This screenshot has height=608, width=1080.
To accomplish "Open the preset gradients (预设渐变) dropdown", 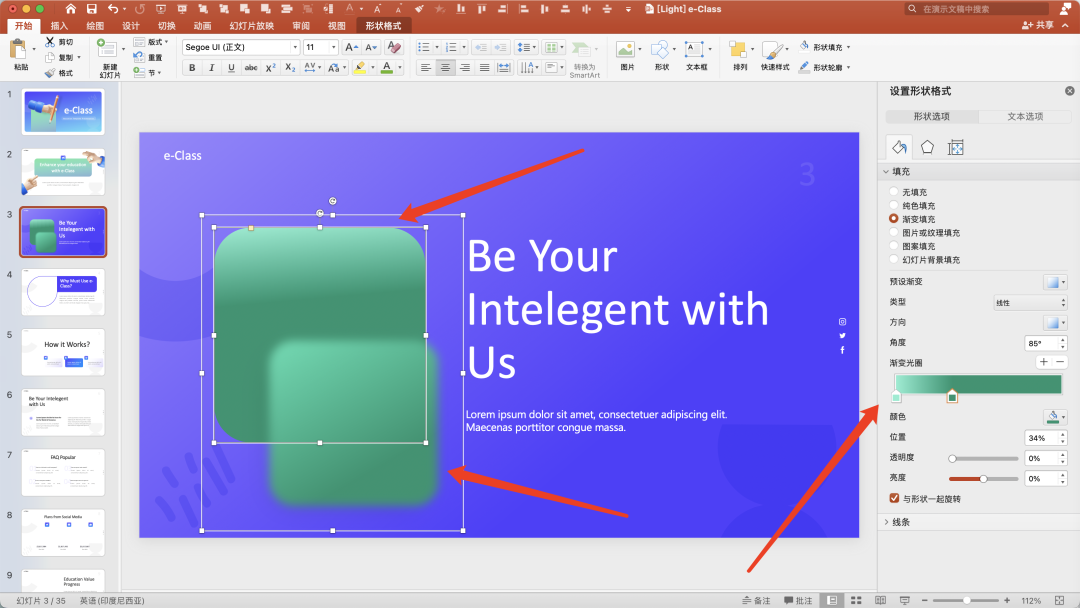I will (x=1055, y=282).
